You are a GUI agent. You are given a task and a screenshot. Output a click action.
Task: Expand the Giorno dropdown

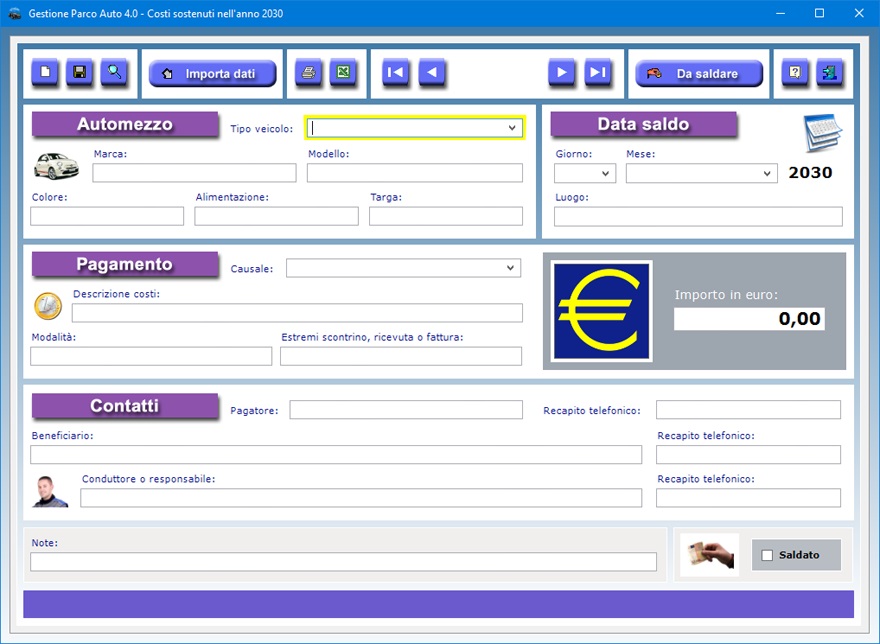[605, 173]
